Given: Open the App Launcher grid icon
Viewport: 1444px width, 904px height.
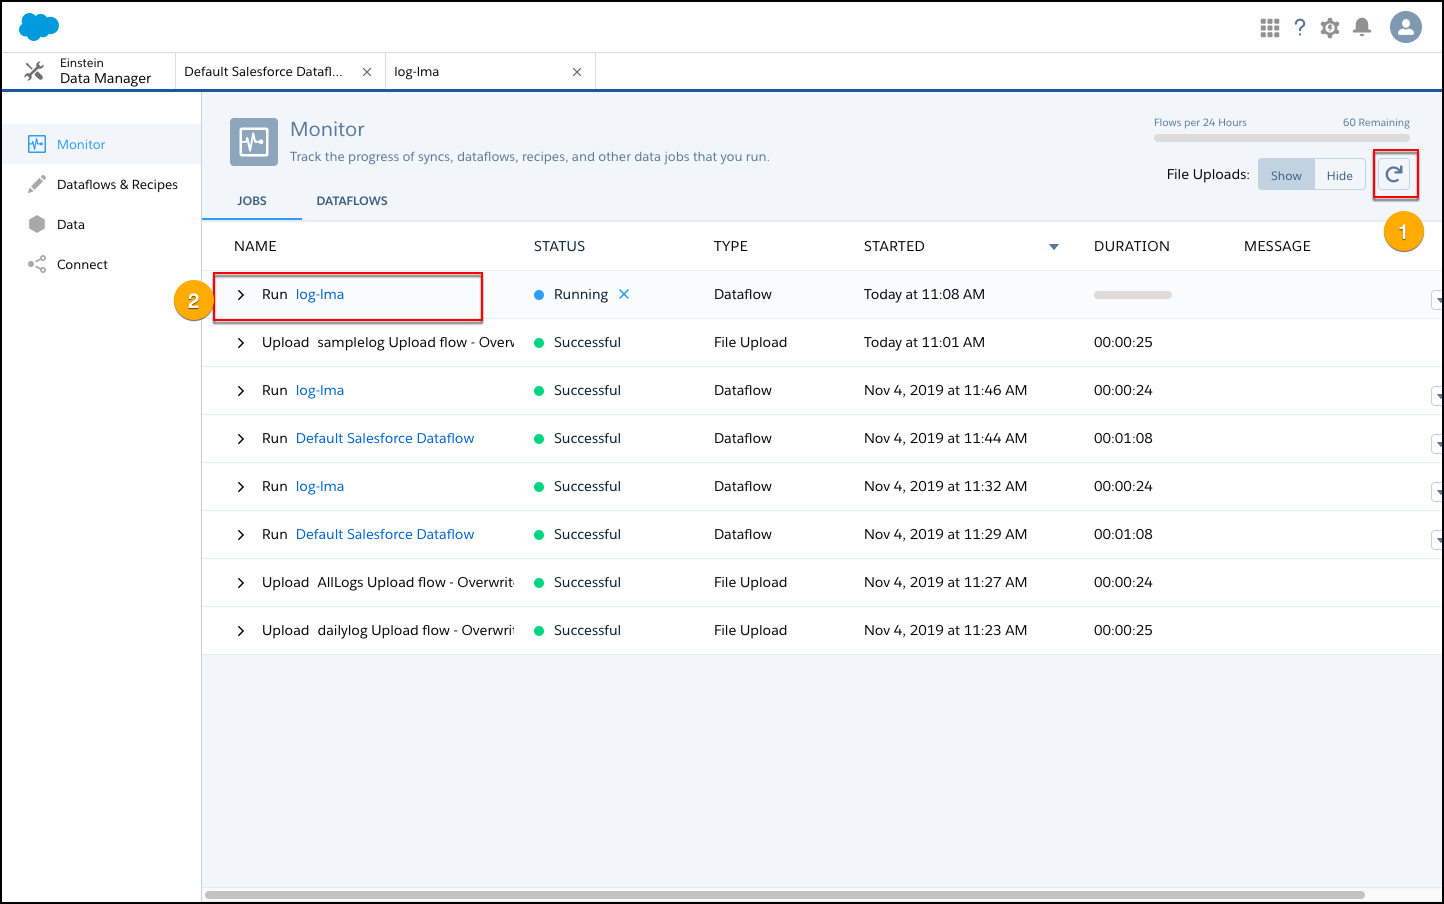Looking at the screenshot, I should click(x=1270, y=28).
